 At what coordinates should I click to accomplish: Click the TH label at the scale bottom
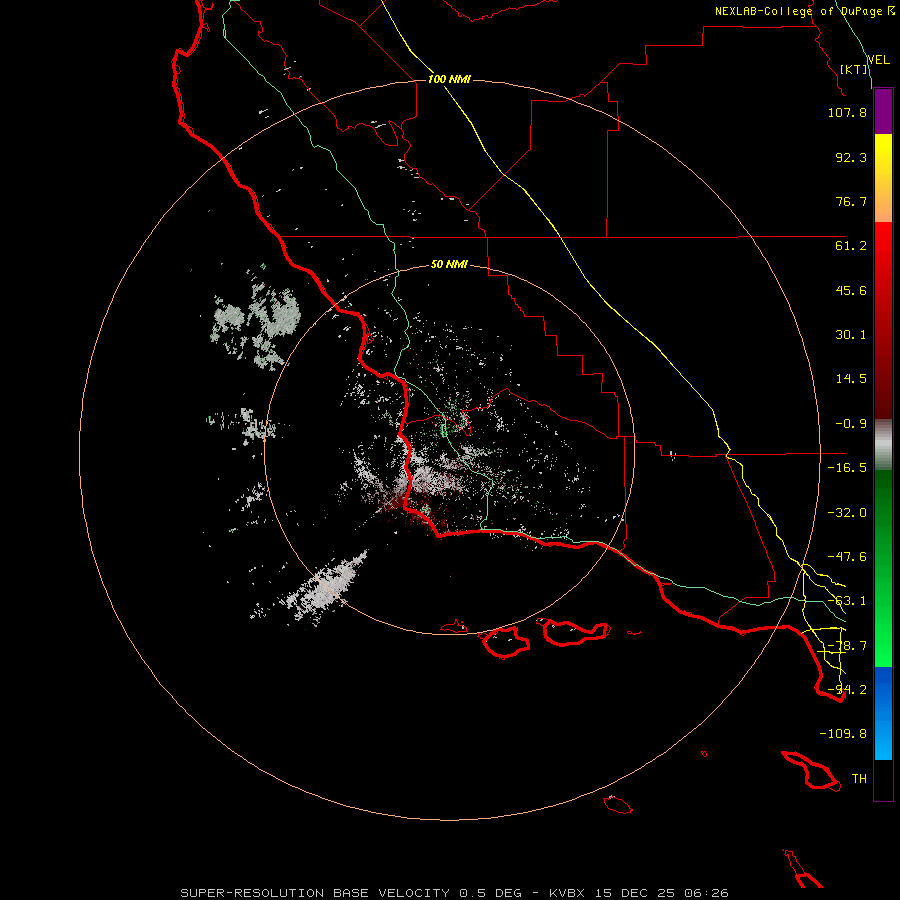click(859, 779)
